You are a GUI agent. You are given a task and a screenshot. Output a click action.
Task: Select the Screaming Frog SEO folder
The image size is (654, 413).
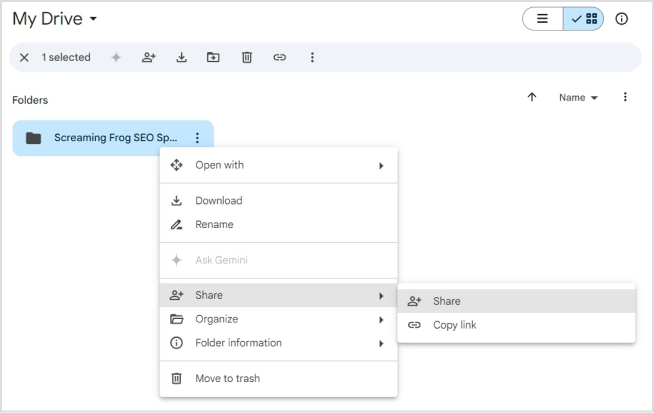pos(113,138)
